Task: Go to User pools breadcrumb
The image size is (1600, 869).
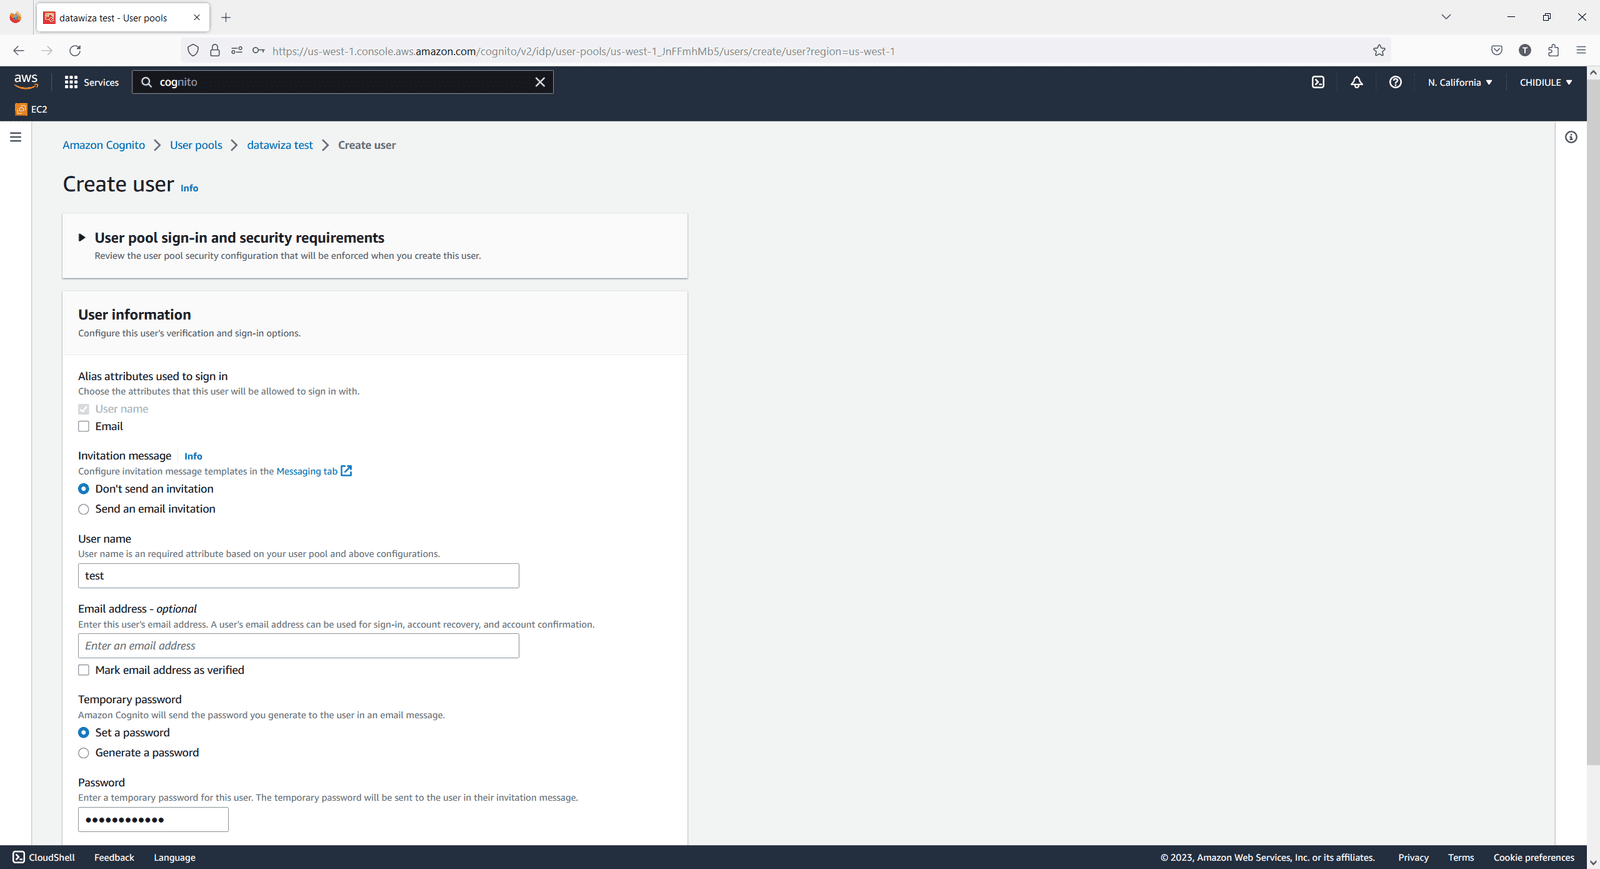Action: [x=196, y=145]
